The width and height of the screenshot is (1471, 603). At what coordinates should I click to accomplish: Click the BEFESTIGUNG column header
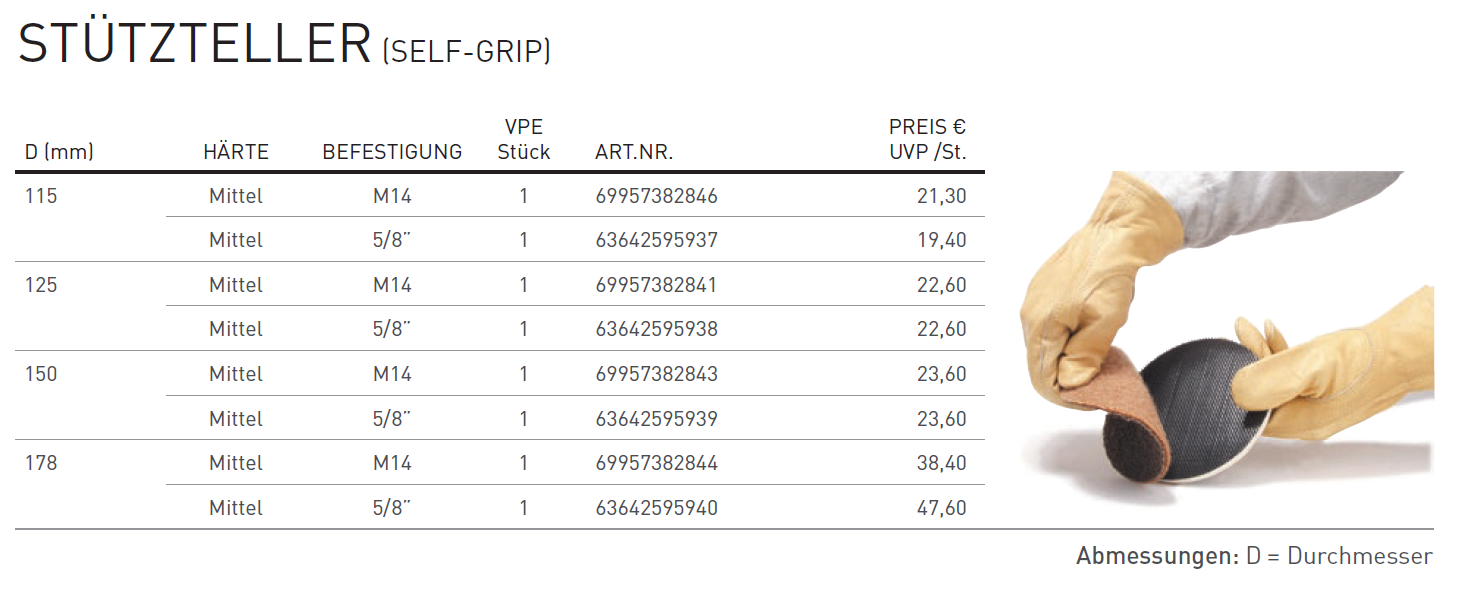tap(392, 153)
